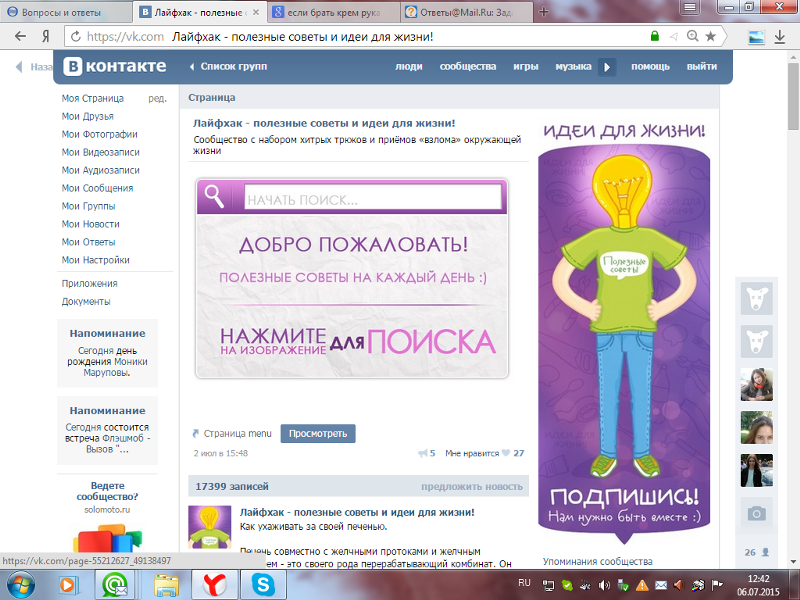
Task: Open люди in the VK header
Action: point(409,67)
